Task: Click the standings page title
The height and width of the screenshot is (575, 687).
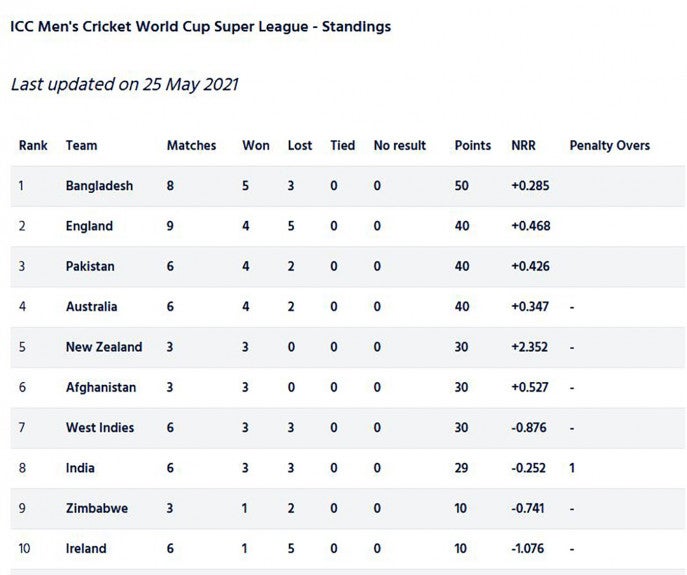Action: pos(201,27)
